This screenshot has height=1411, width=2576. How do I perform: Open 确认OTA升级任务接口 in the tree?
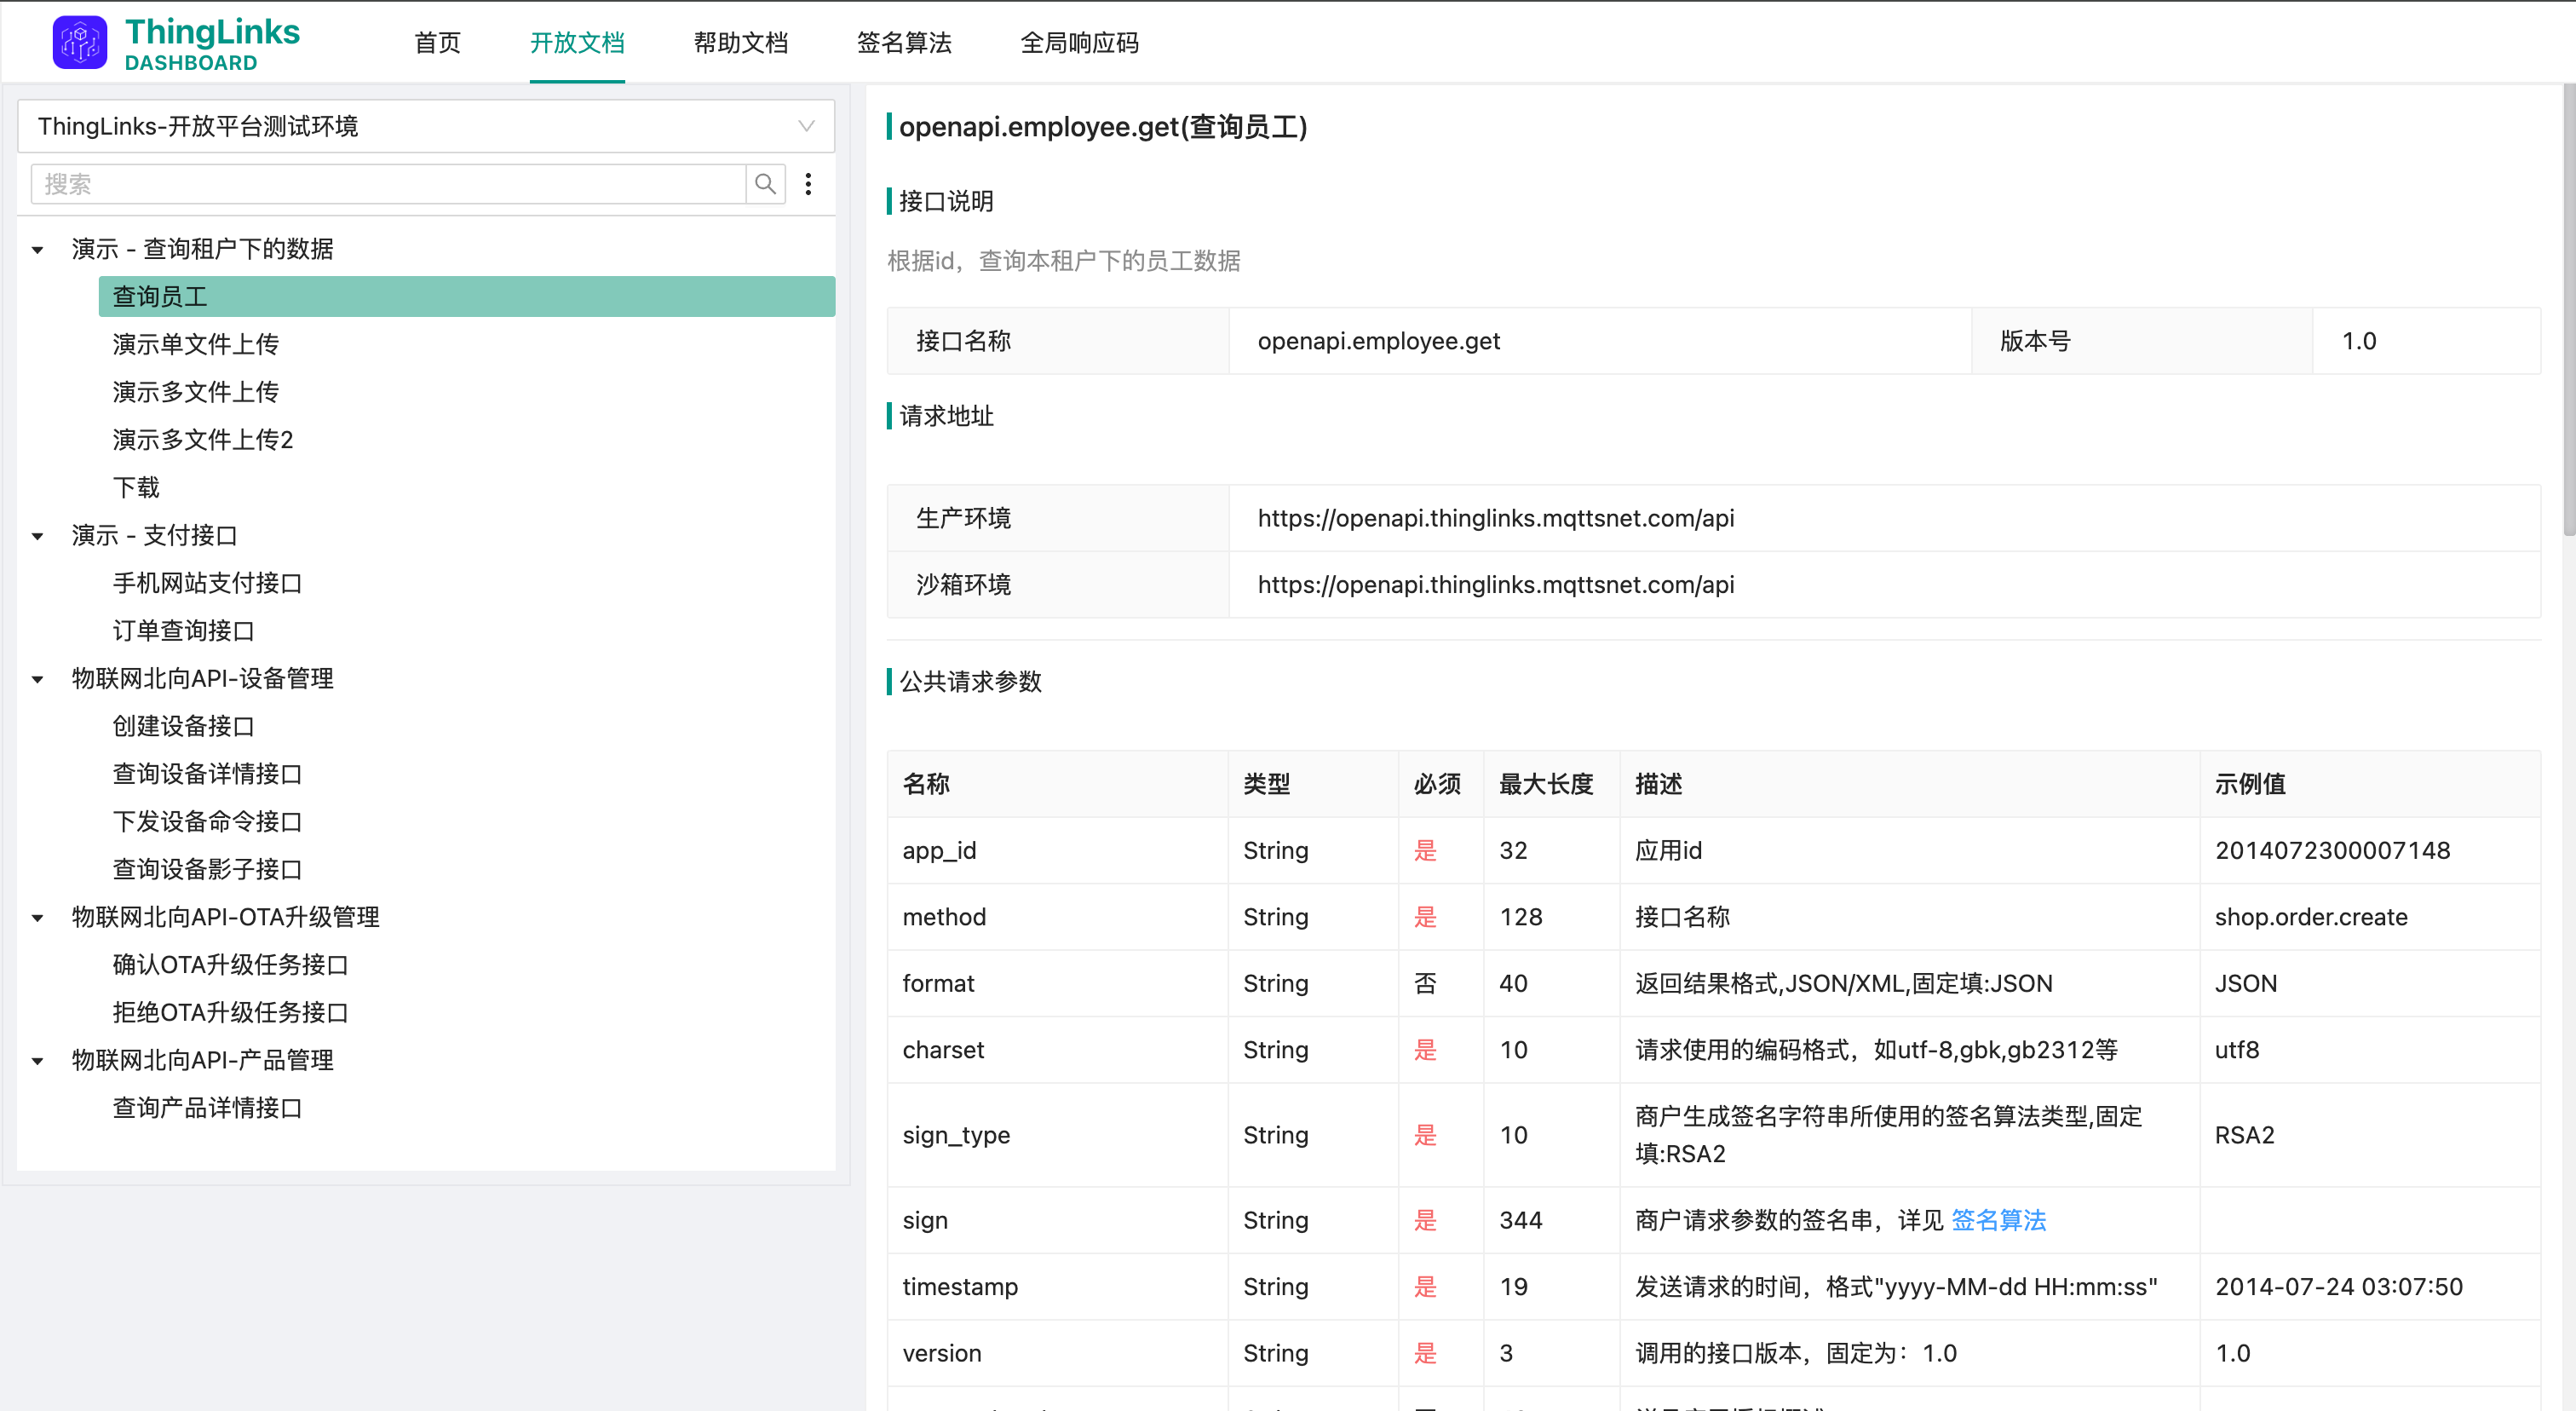(x=231, y=965)
